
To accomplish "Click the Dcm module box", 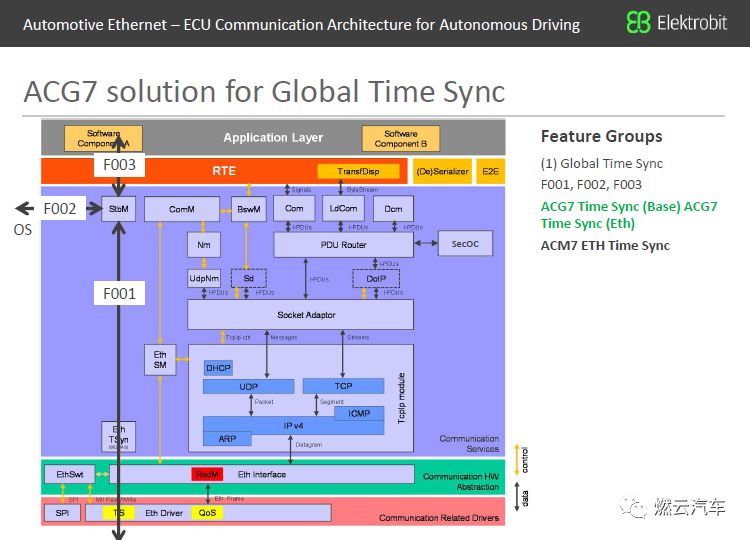I will coord(393,209).
